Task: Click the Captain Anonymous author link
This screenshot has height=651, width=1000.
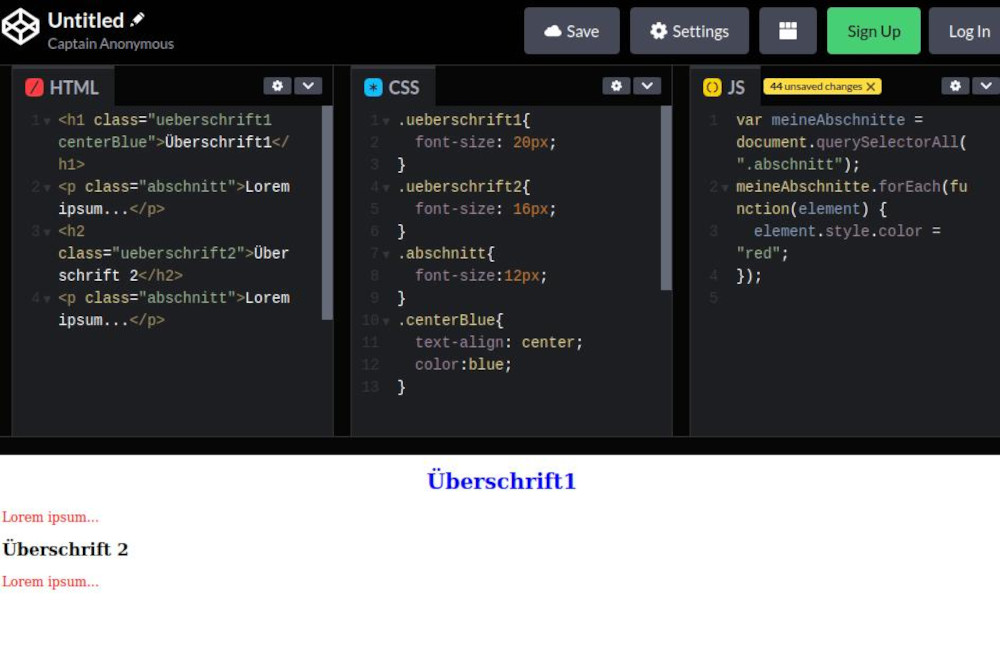Action: 110,43
